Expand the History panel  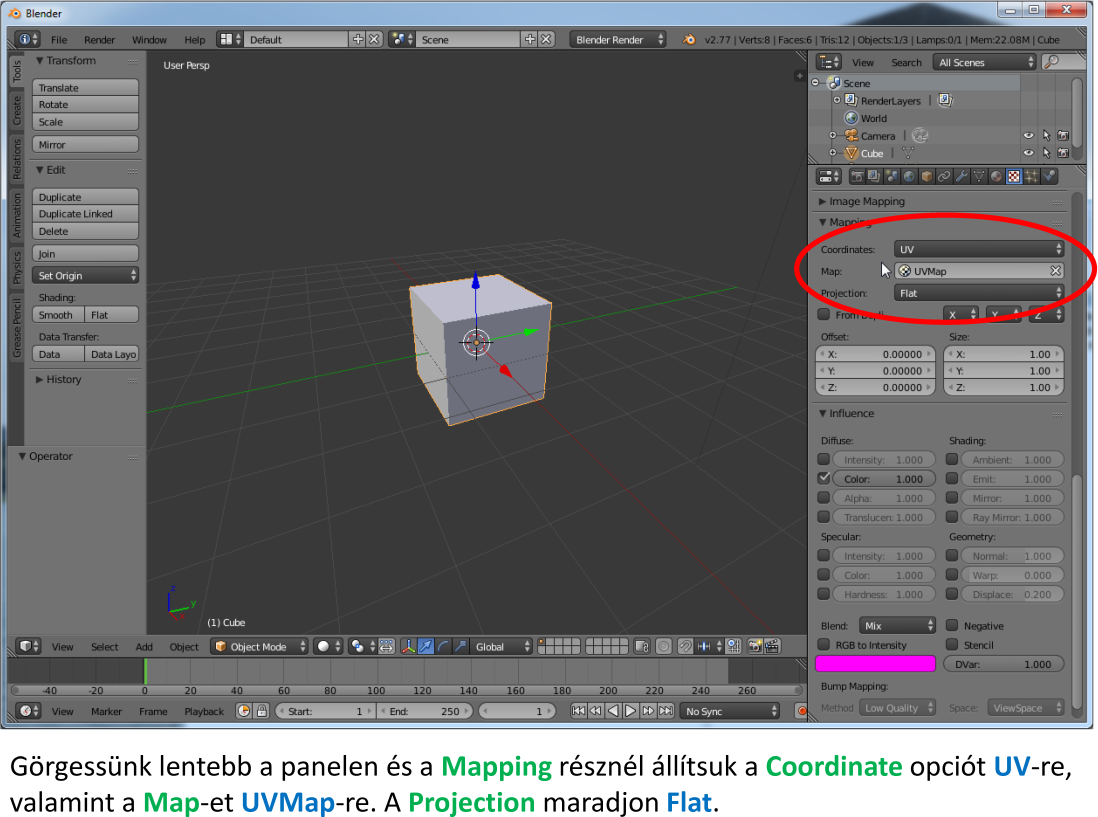[x=59, y=379]
